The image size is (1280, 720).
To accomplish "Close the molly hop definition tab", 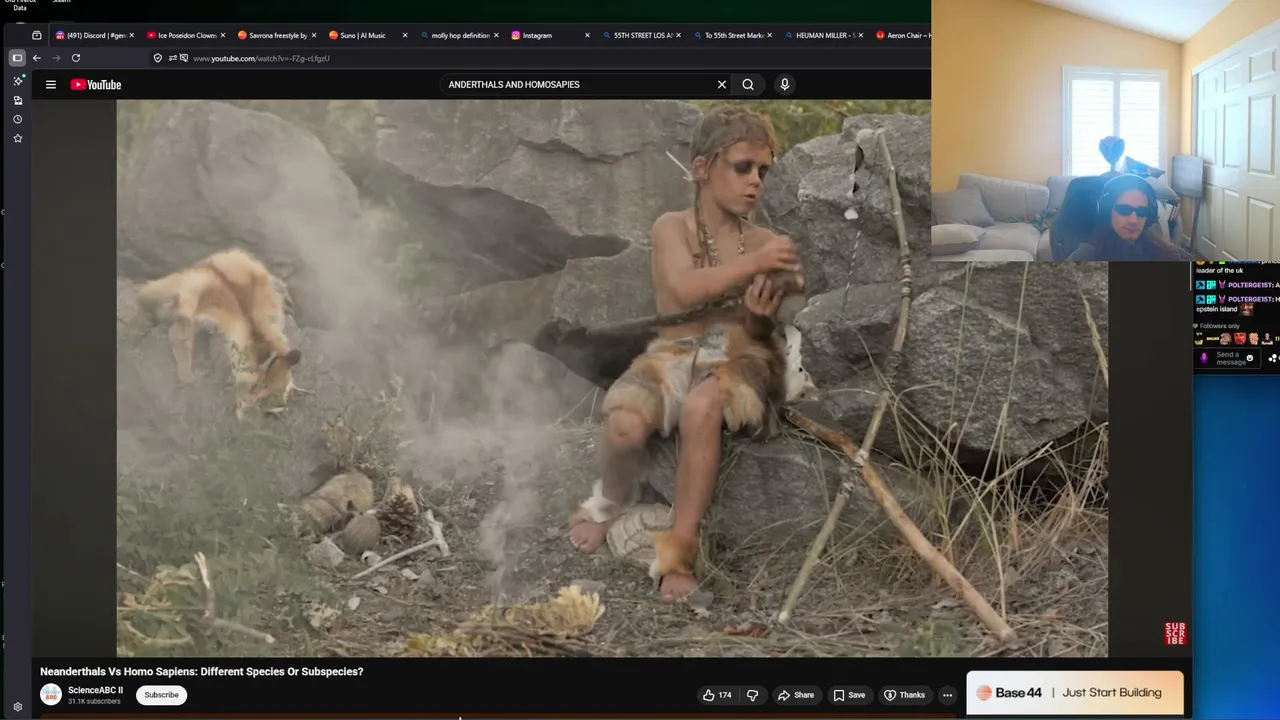I will (x=496, y=35).
